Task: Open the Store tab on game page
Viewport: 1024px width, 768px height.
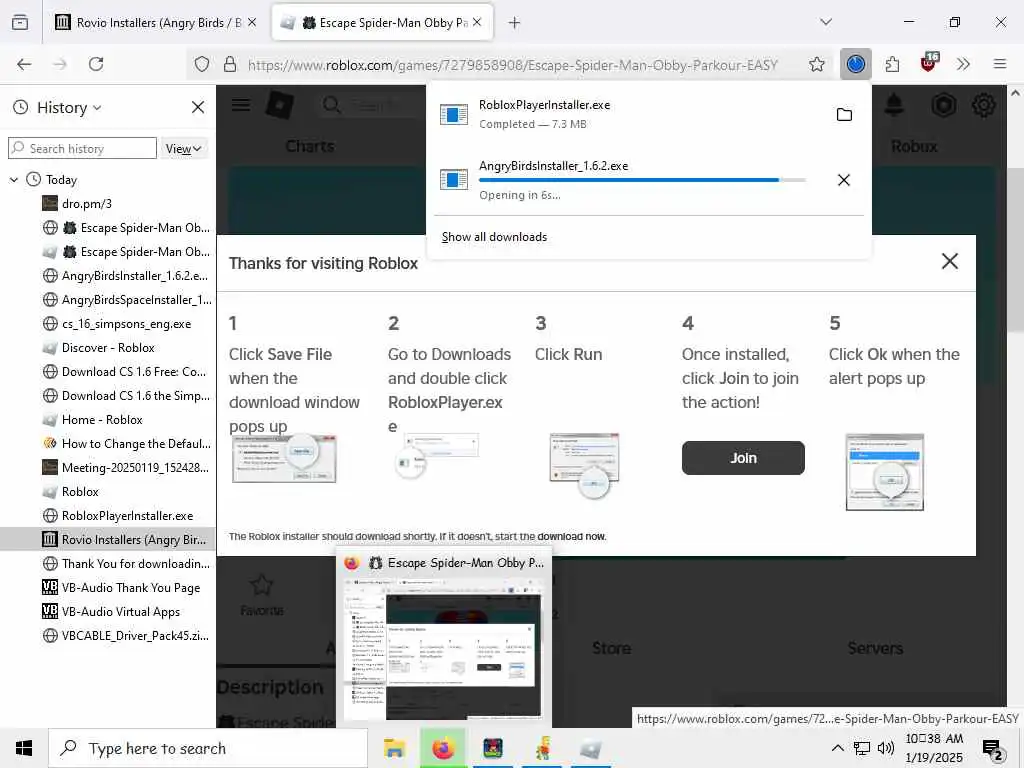Action: (611, 648)
